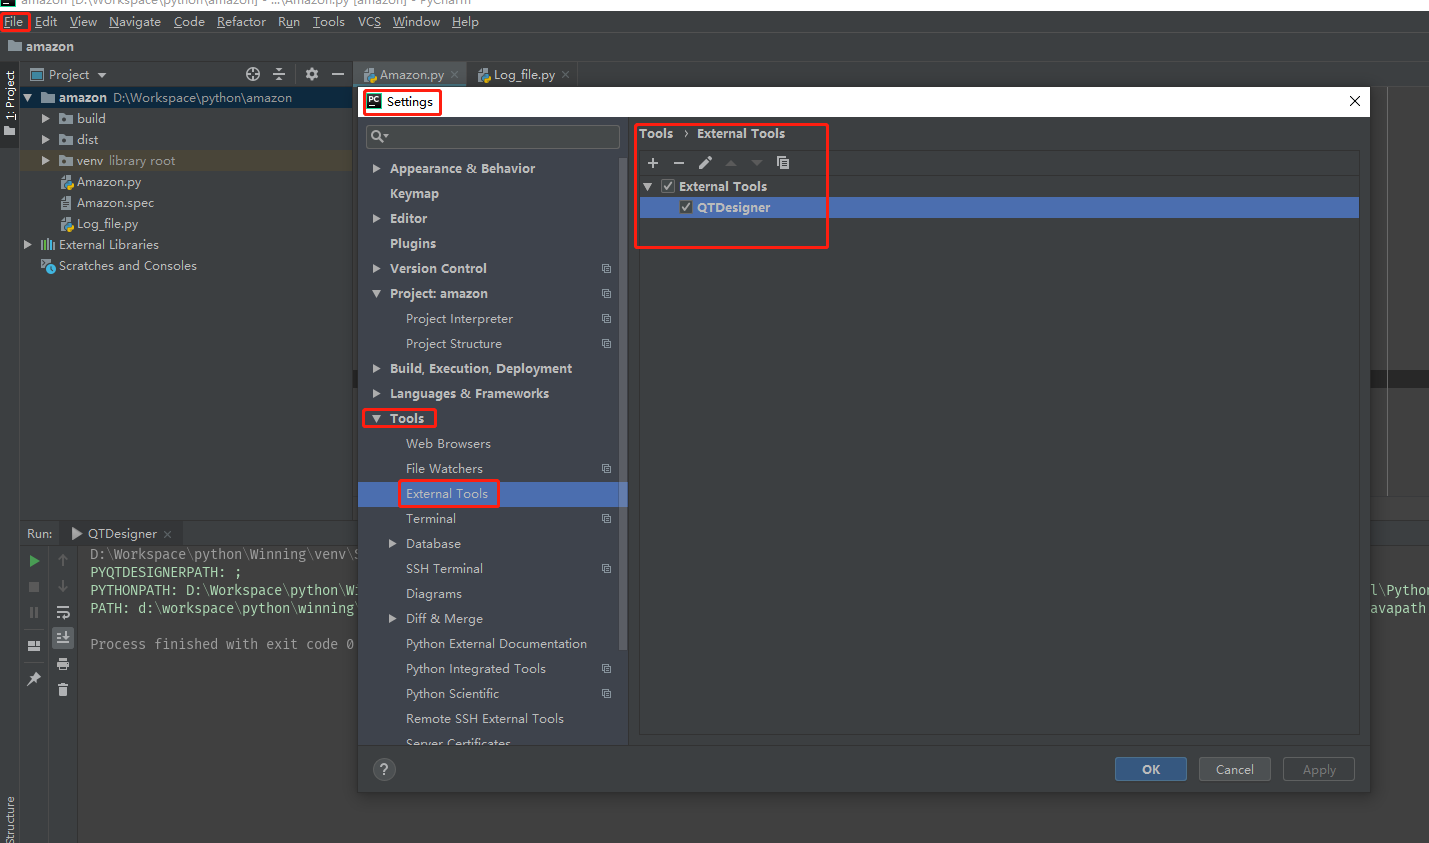Open the File menu

[14, 21]
